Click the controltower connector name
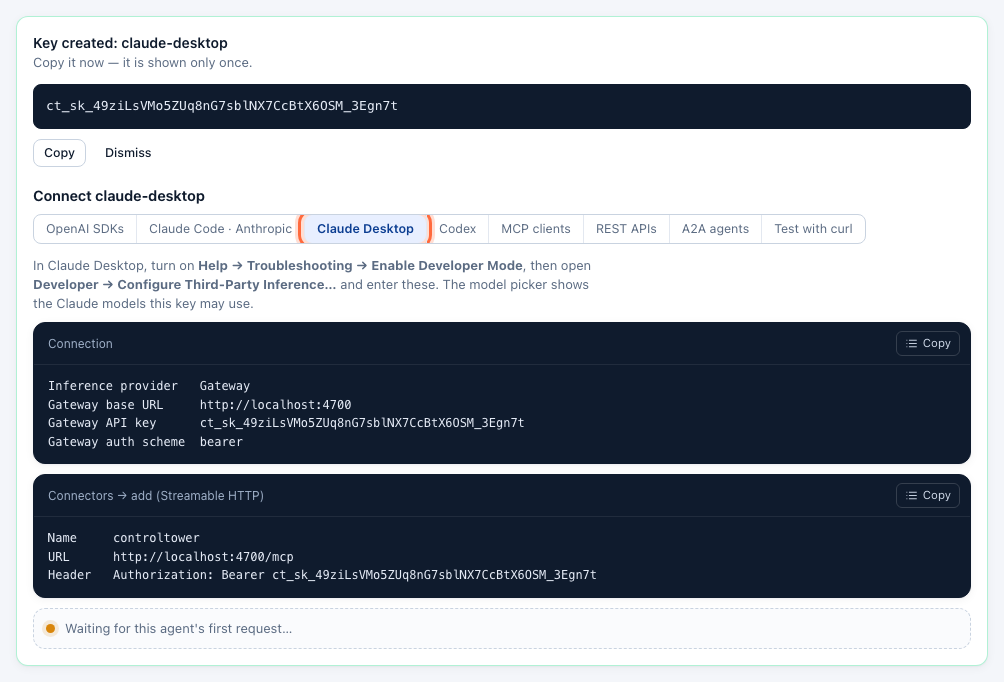The height and width of the screenshot is (682, 1004). pos(156,538)
